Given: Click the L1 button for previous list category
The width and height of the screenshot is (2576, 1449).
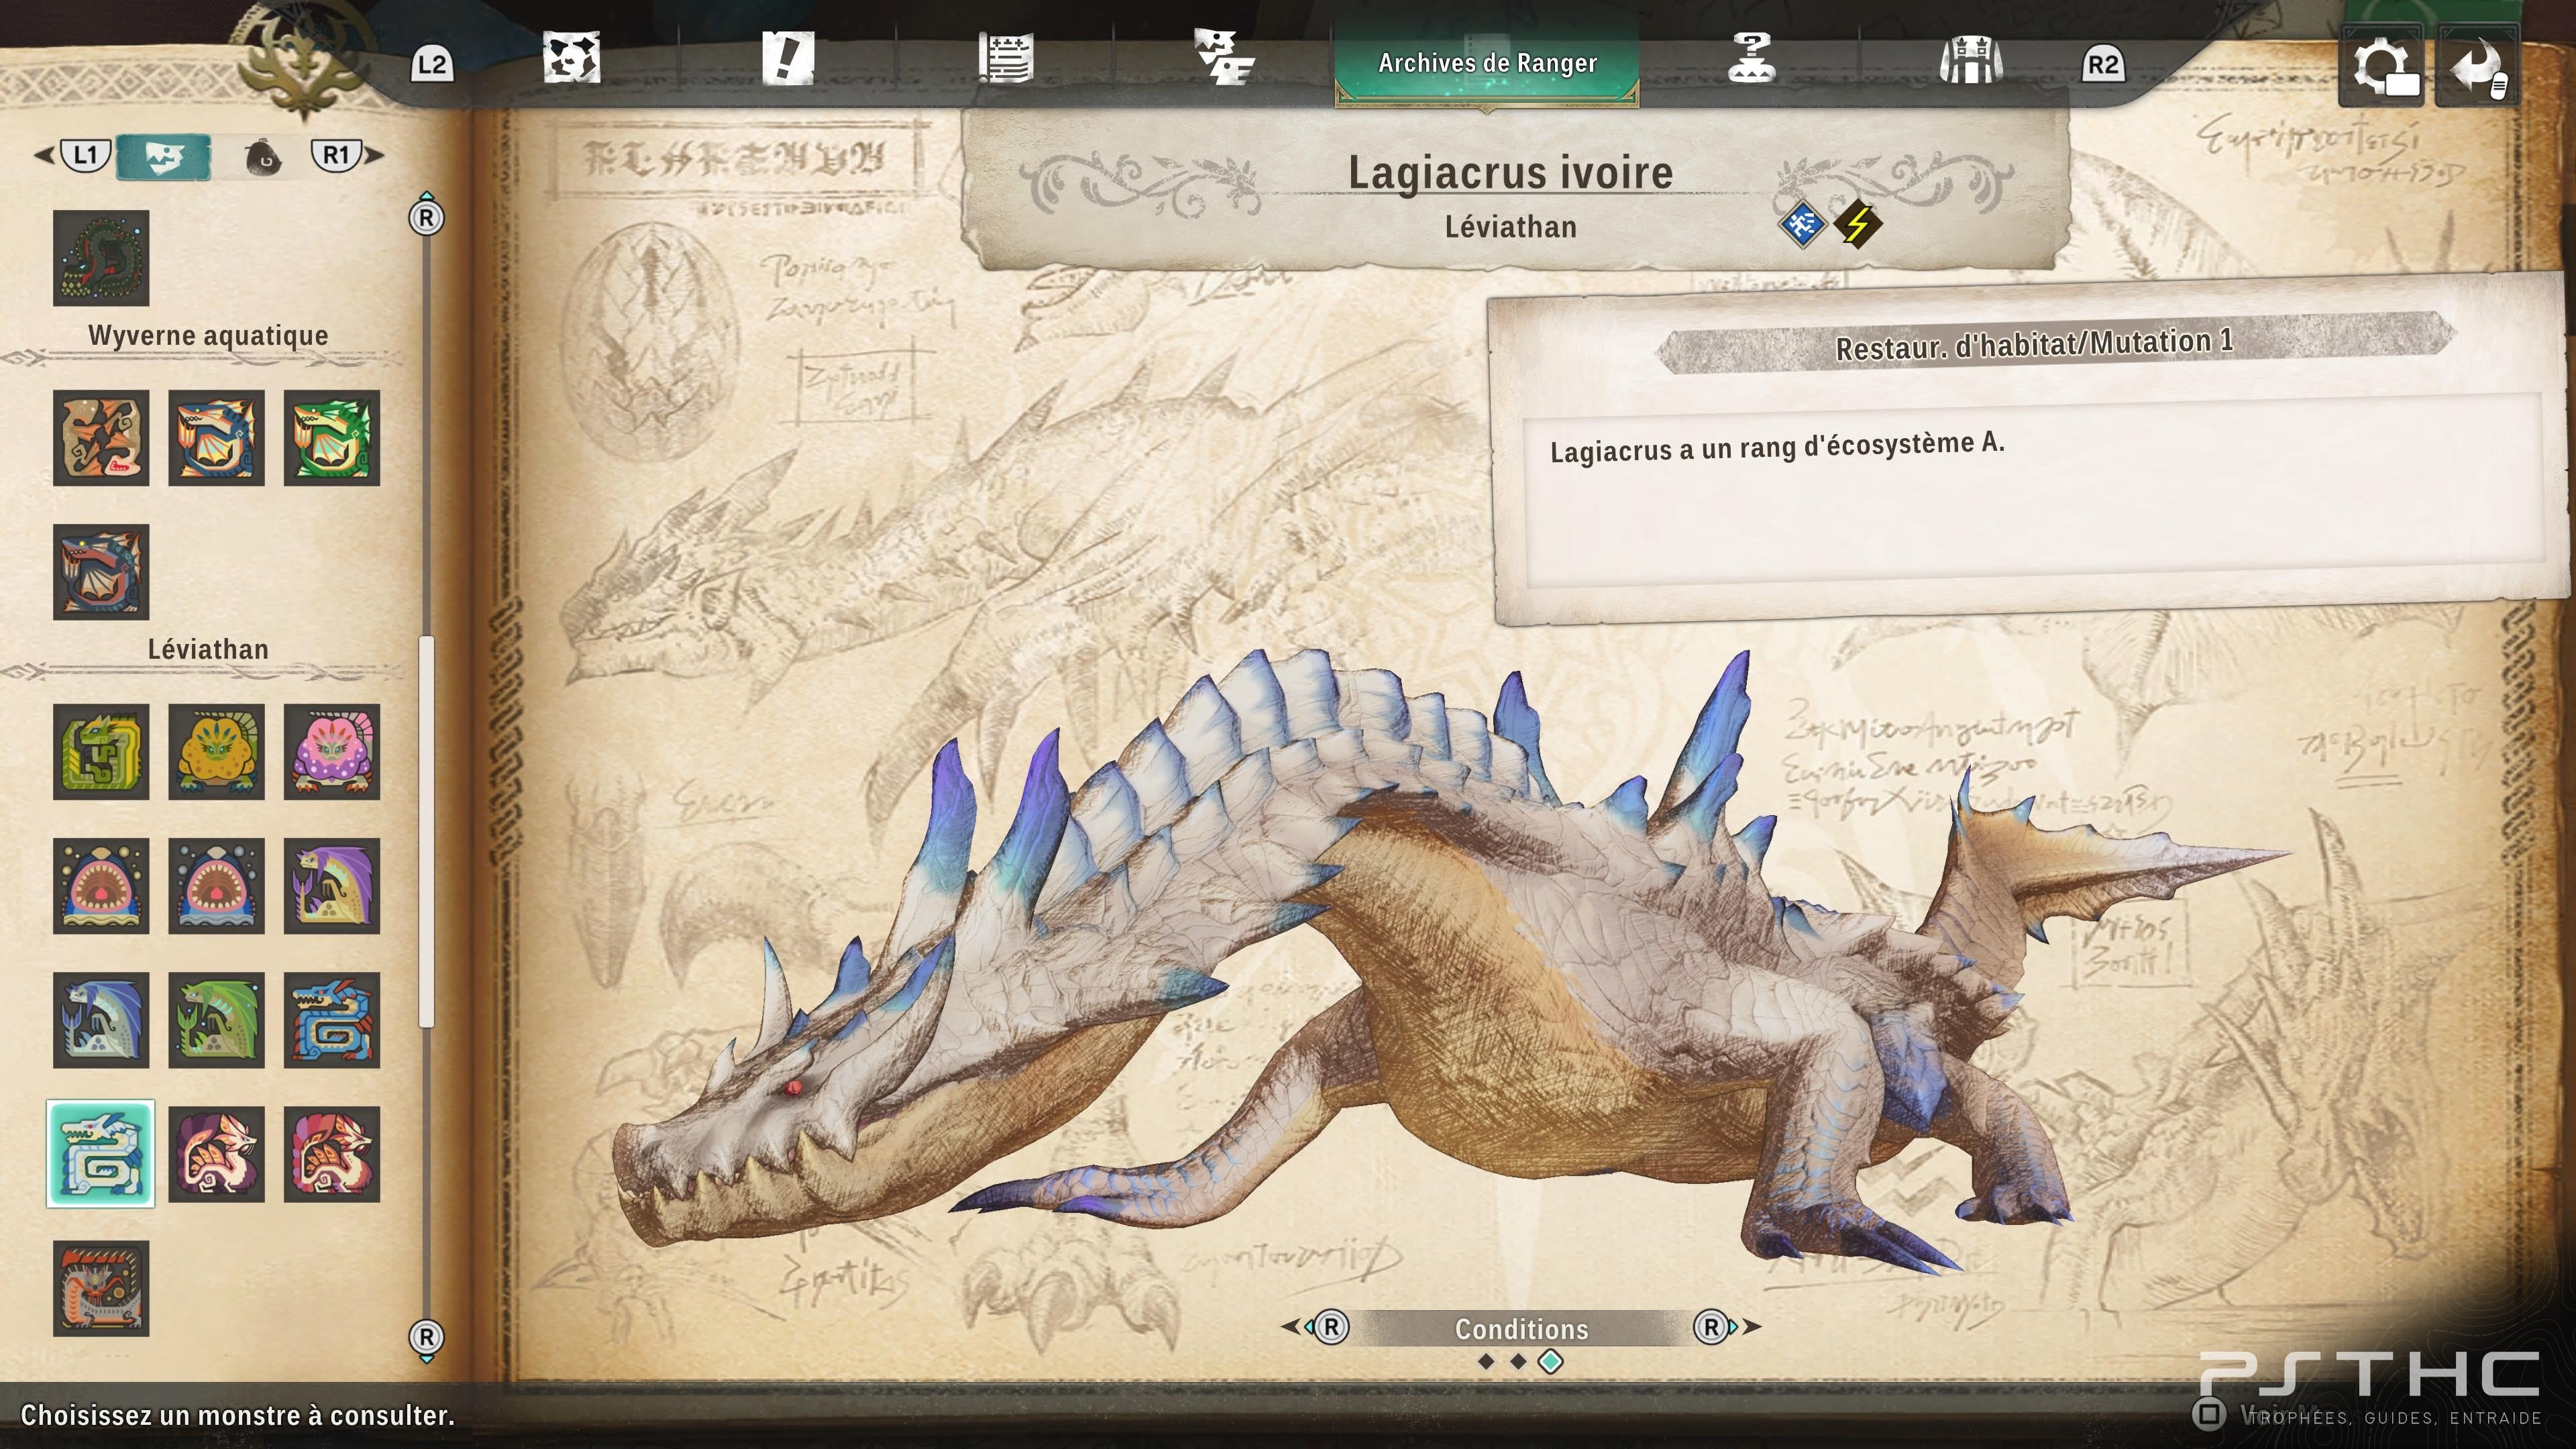Looking at the screenshot, I should point(85,155).
